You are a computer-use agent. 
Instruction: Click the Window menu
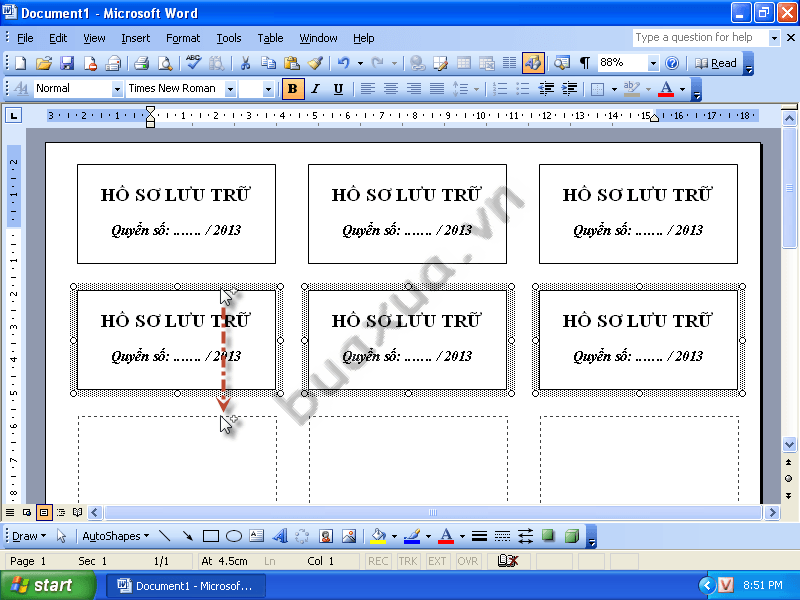318,38
